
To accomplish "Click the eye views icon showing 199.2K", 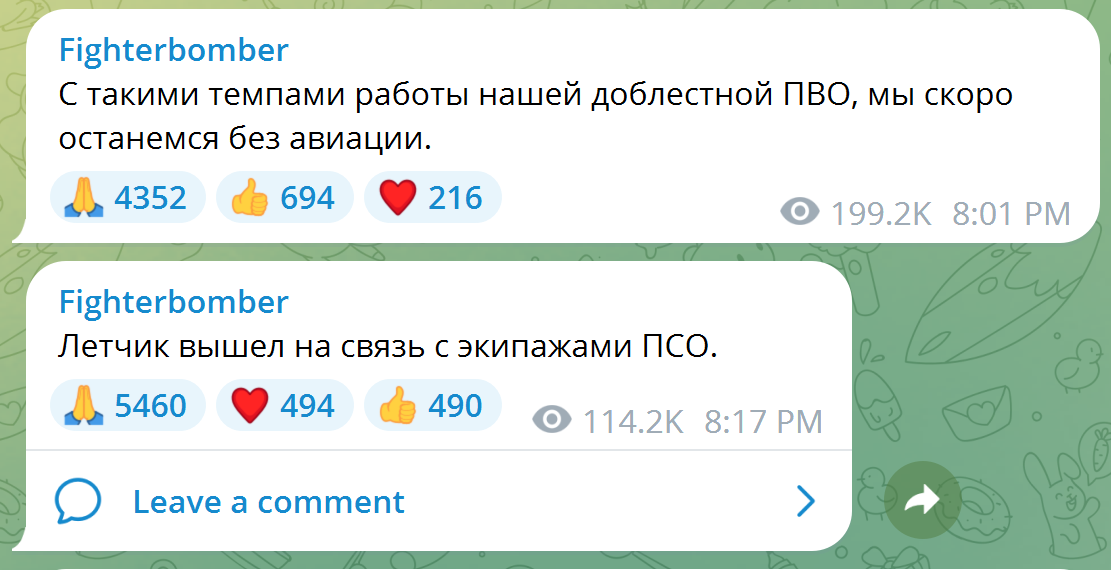I will (799, 213).
